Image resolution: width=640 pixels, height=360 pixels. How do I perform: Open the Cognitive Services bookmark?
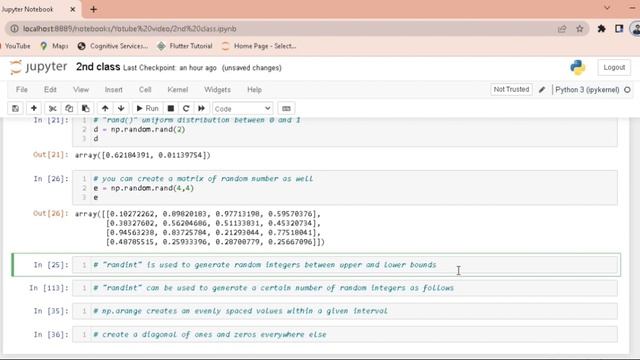(x=113, y=46)
